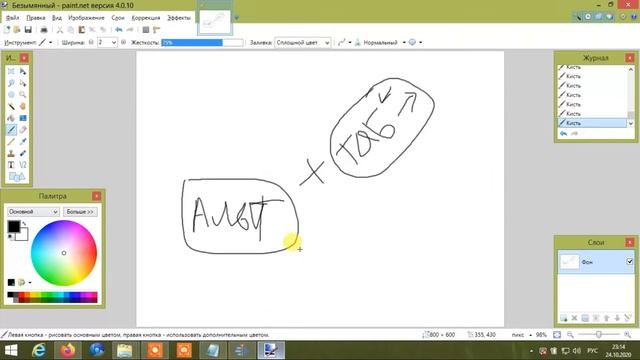The image size is (640, 360).
Task: Open layer properties icon in Слои panel
Action: pos(628,318)
